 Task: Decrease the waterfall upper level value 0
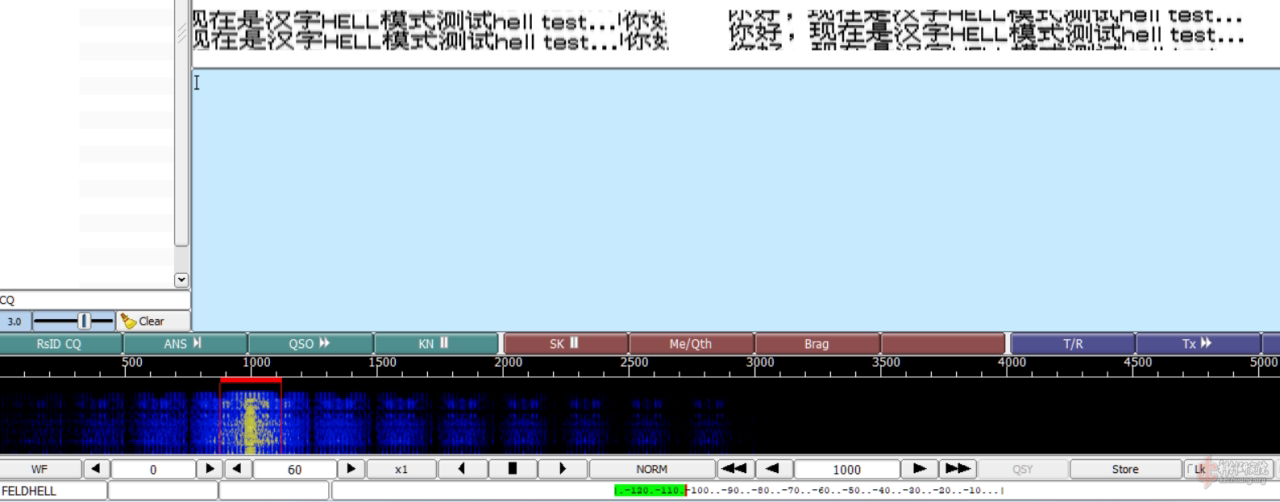[96, 469]
